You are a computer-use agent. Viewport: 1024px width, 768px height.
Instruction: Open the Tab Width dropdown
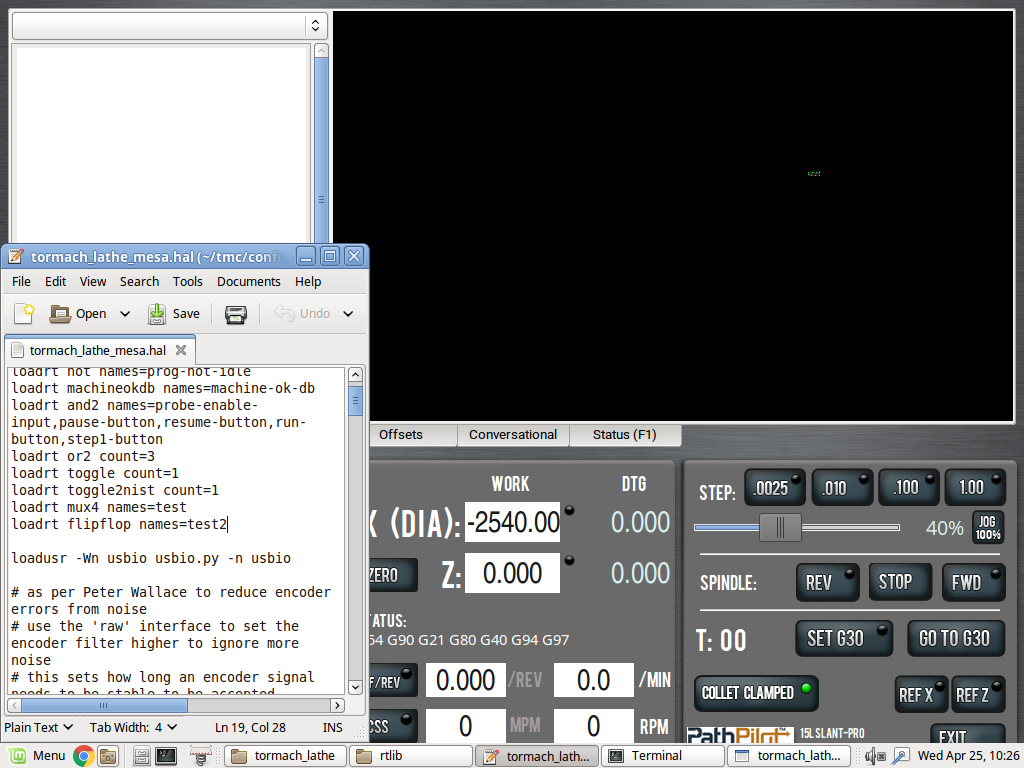pos(133,727)
